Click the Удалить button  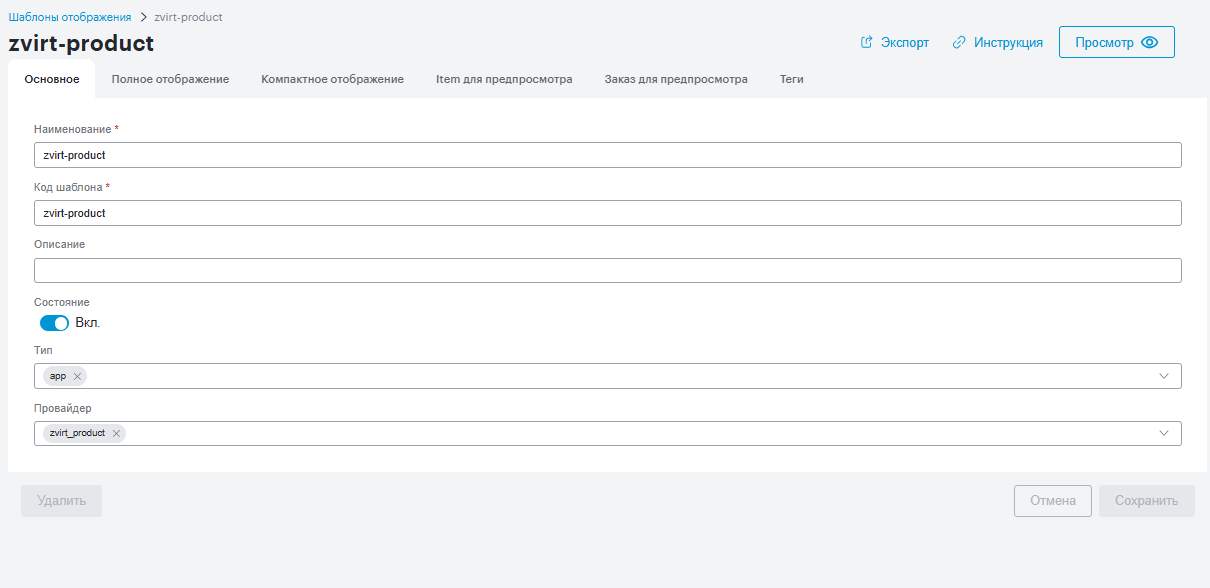[x=61, y=501]
